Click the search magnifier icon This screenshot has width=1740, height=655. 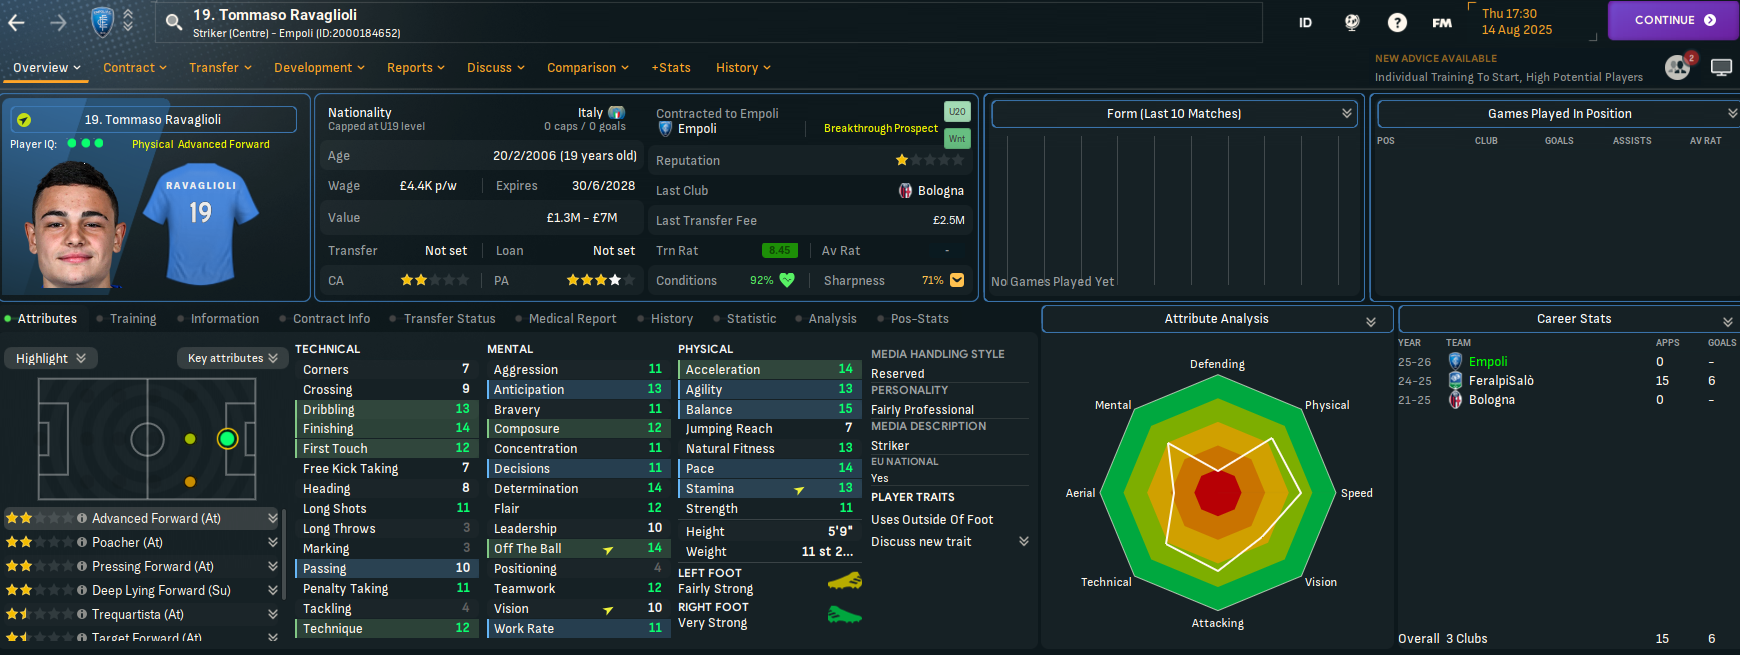pyautogui.click(x=174, y=22)
